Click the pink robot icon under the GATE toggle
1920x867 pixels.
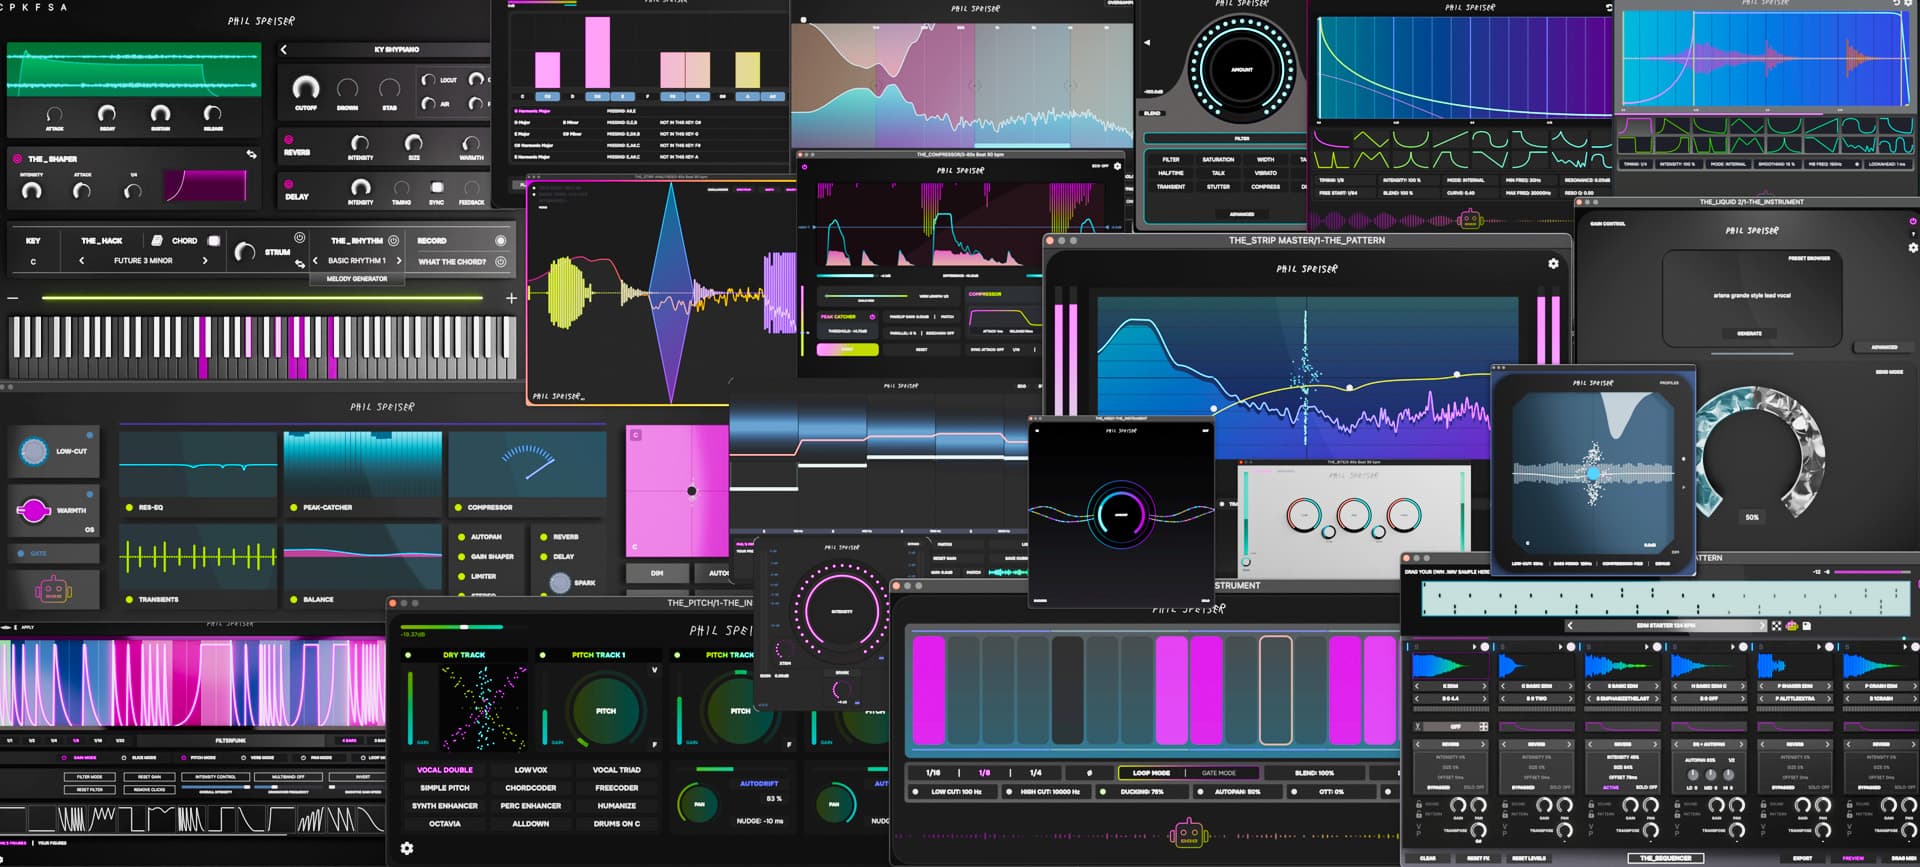(53, 590)
